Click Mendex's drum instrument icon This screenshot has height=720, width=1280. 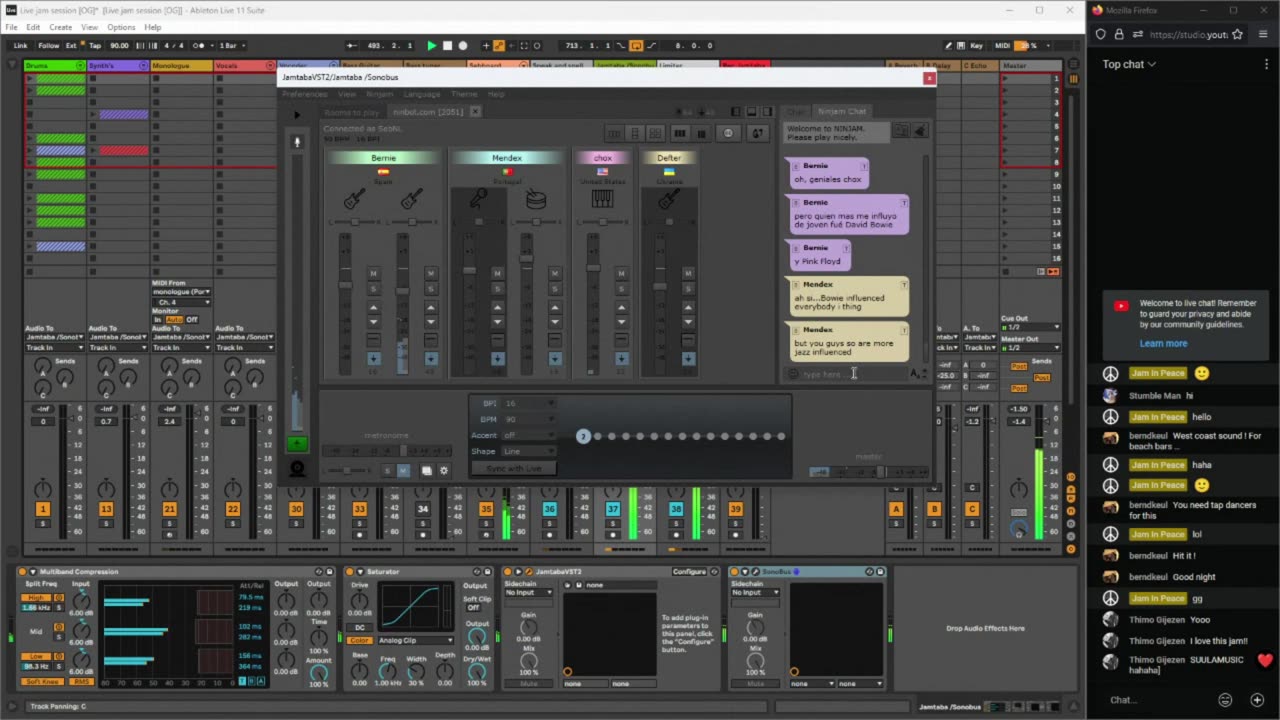point(536,199)
